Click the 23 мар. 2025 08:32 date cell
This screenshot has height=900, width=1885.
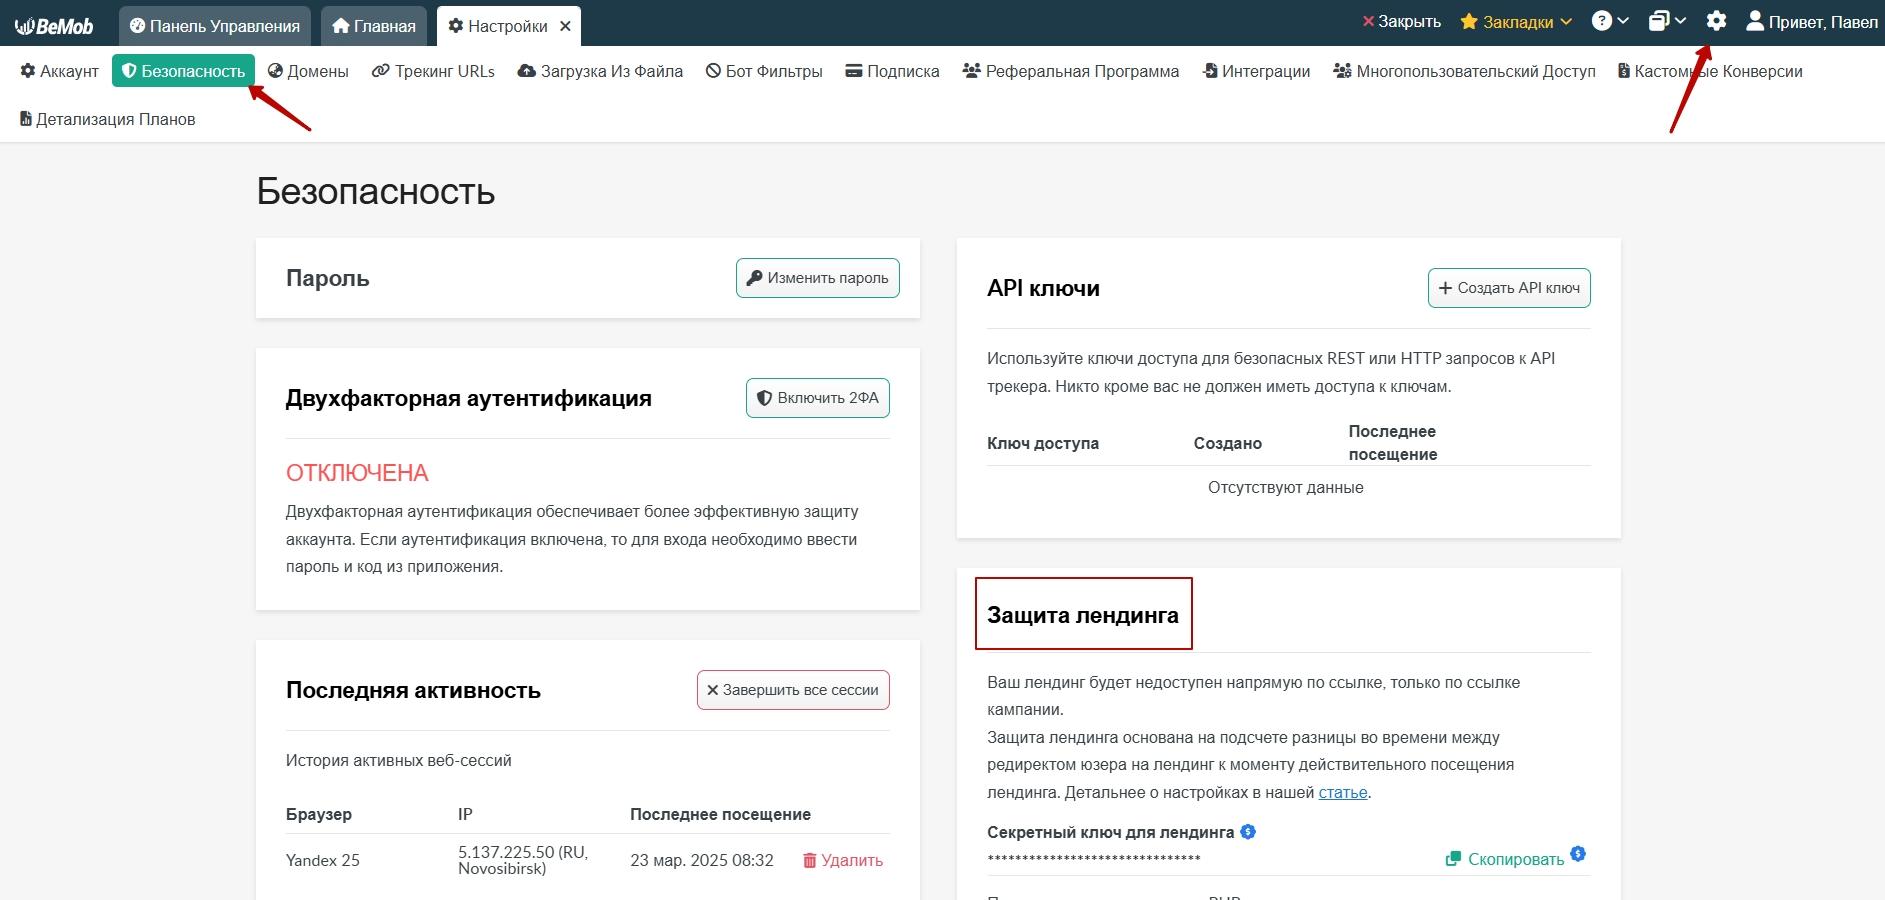pos(702,860)
